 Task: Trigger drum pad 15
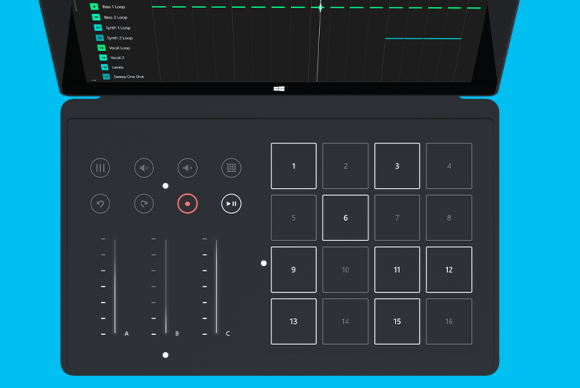click(397, 321)
